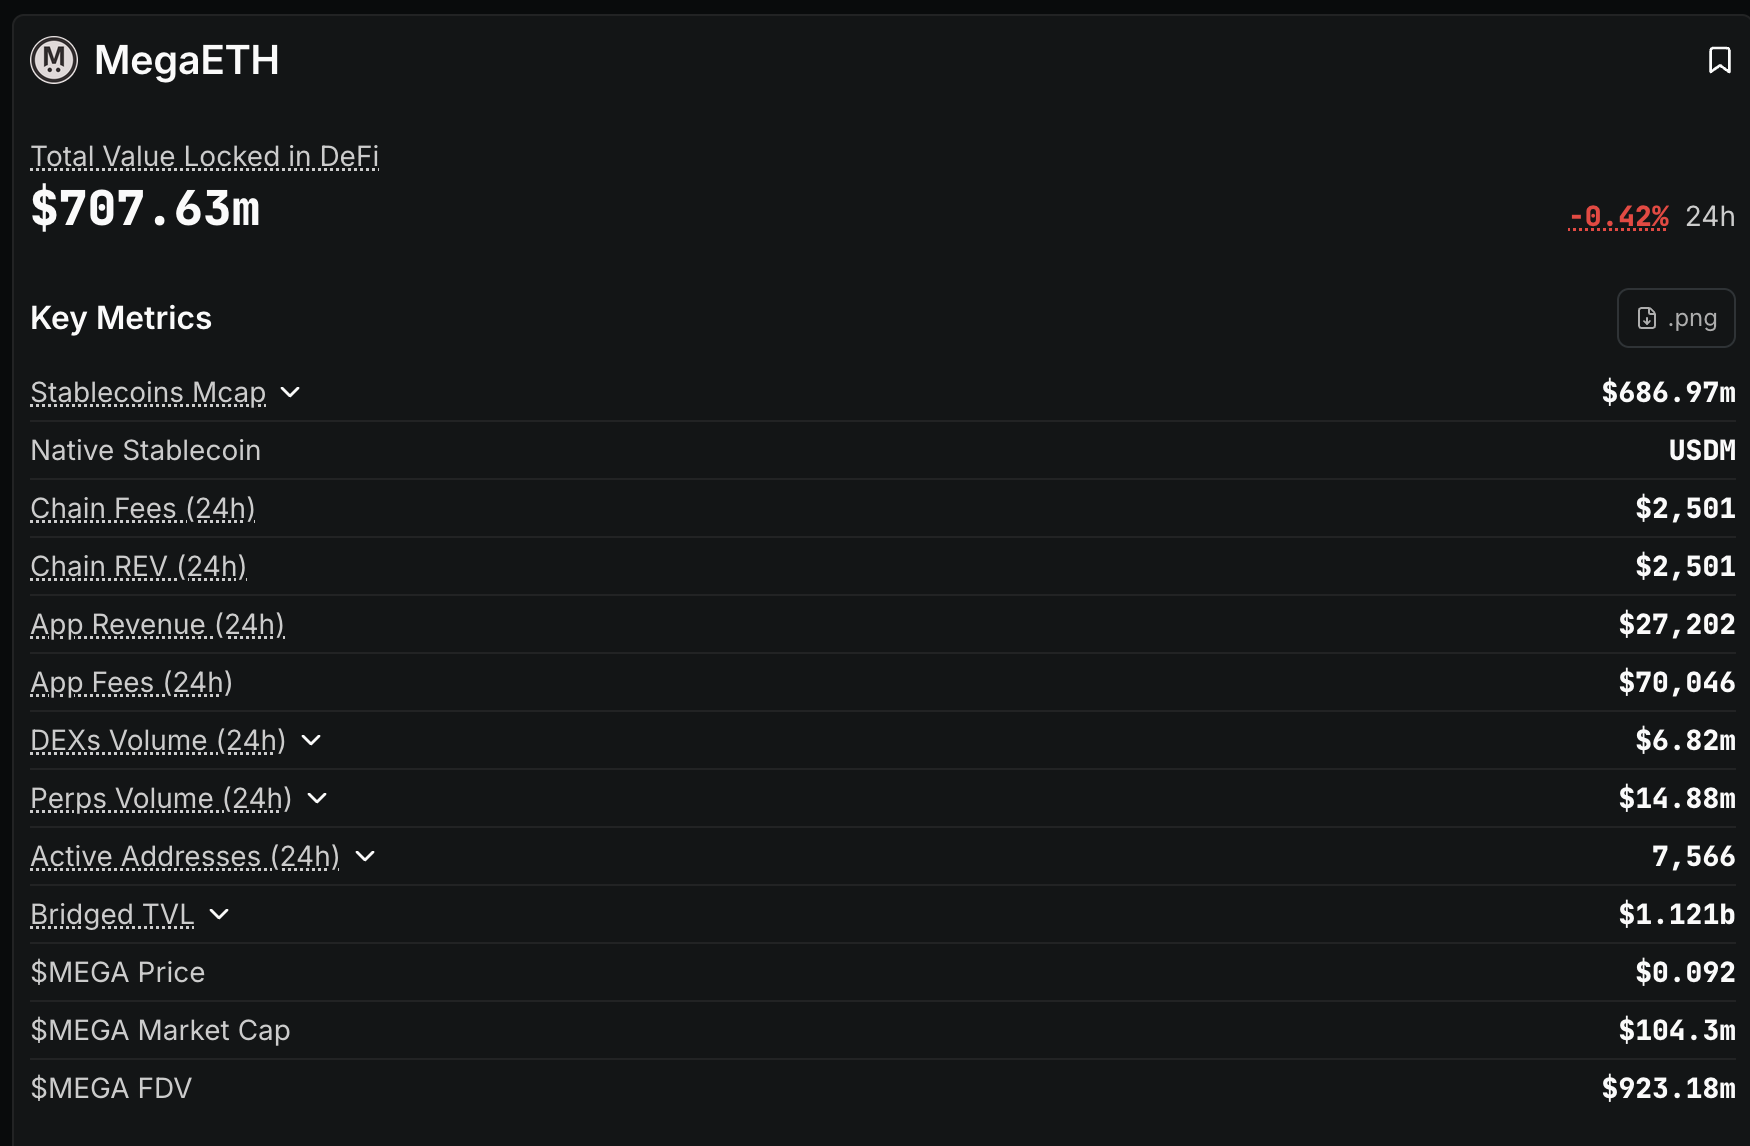This screenshot has height=1146, width=1750.
Task: Open Total Value Locked in DeFi label
Action: click(x=204, y=157)
